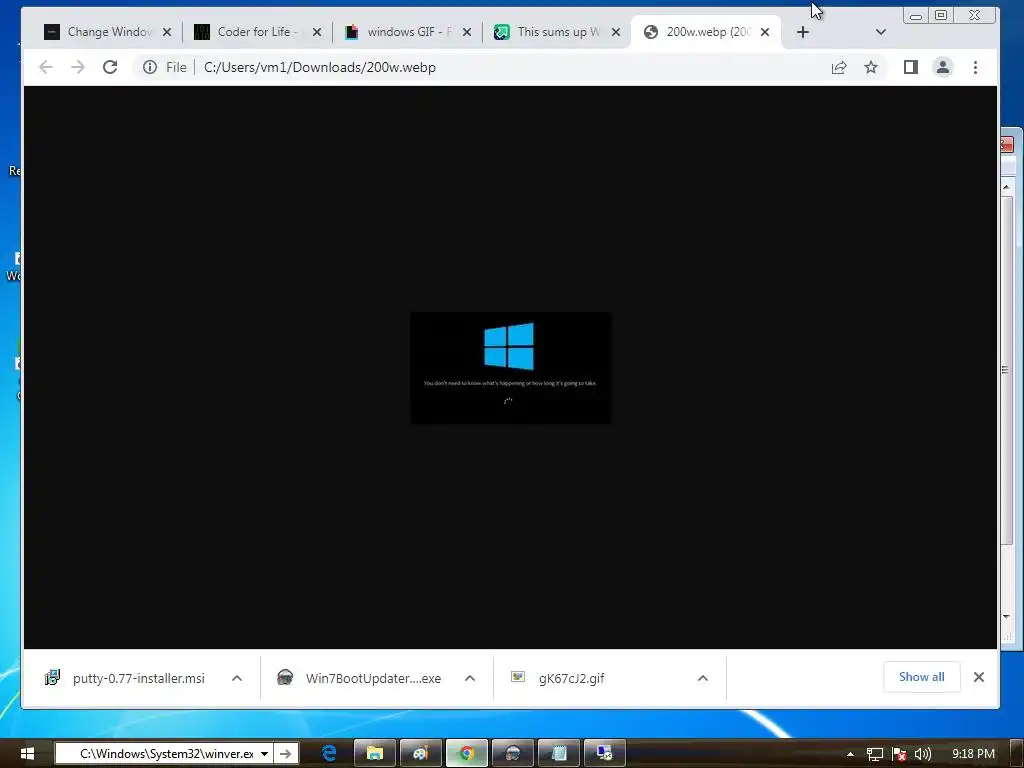
Task: Open the remote desktop taskbar icon
Action: click(604, 754)
